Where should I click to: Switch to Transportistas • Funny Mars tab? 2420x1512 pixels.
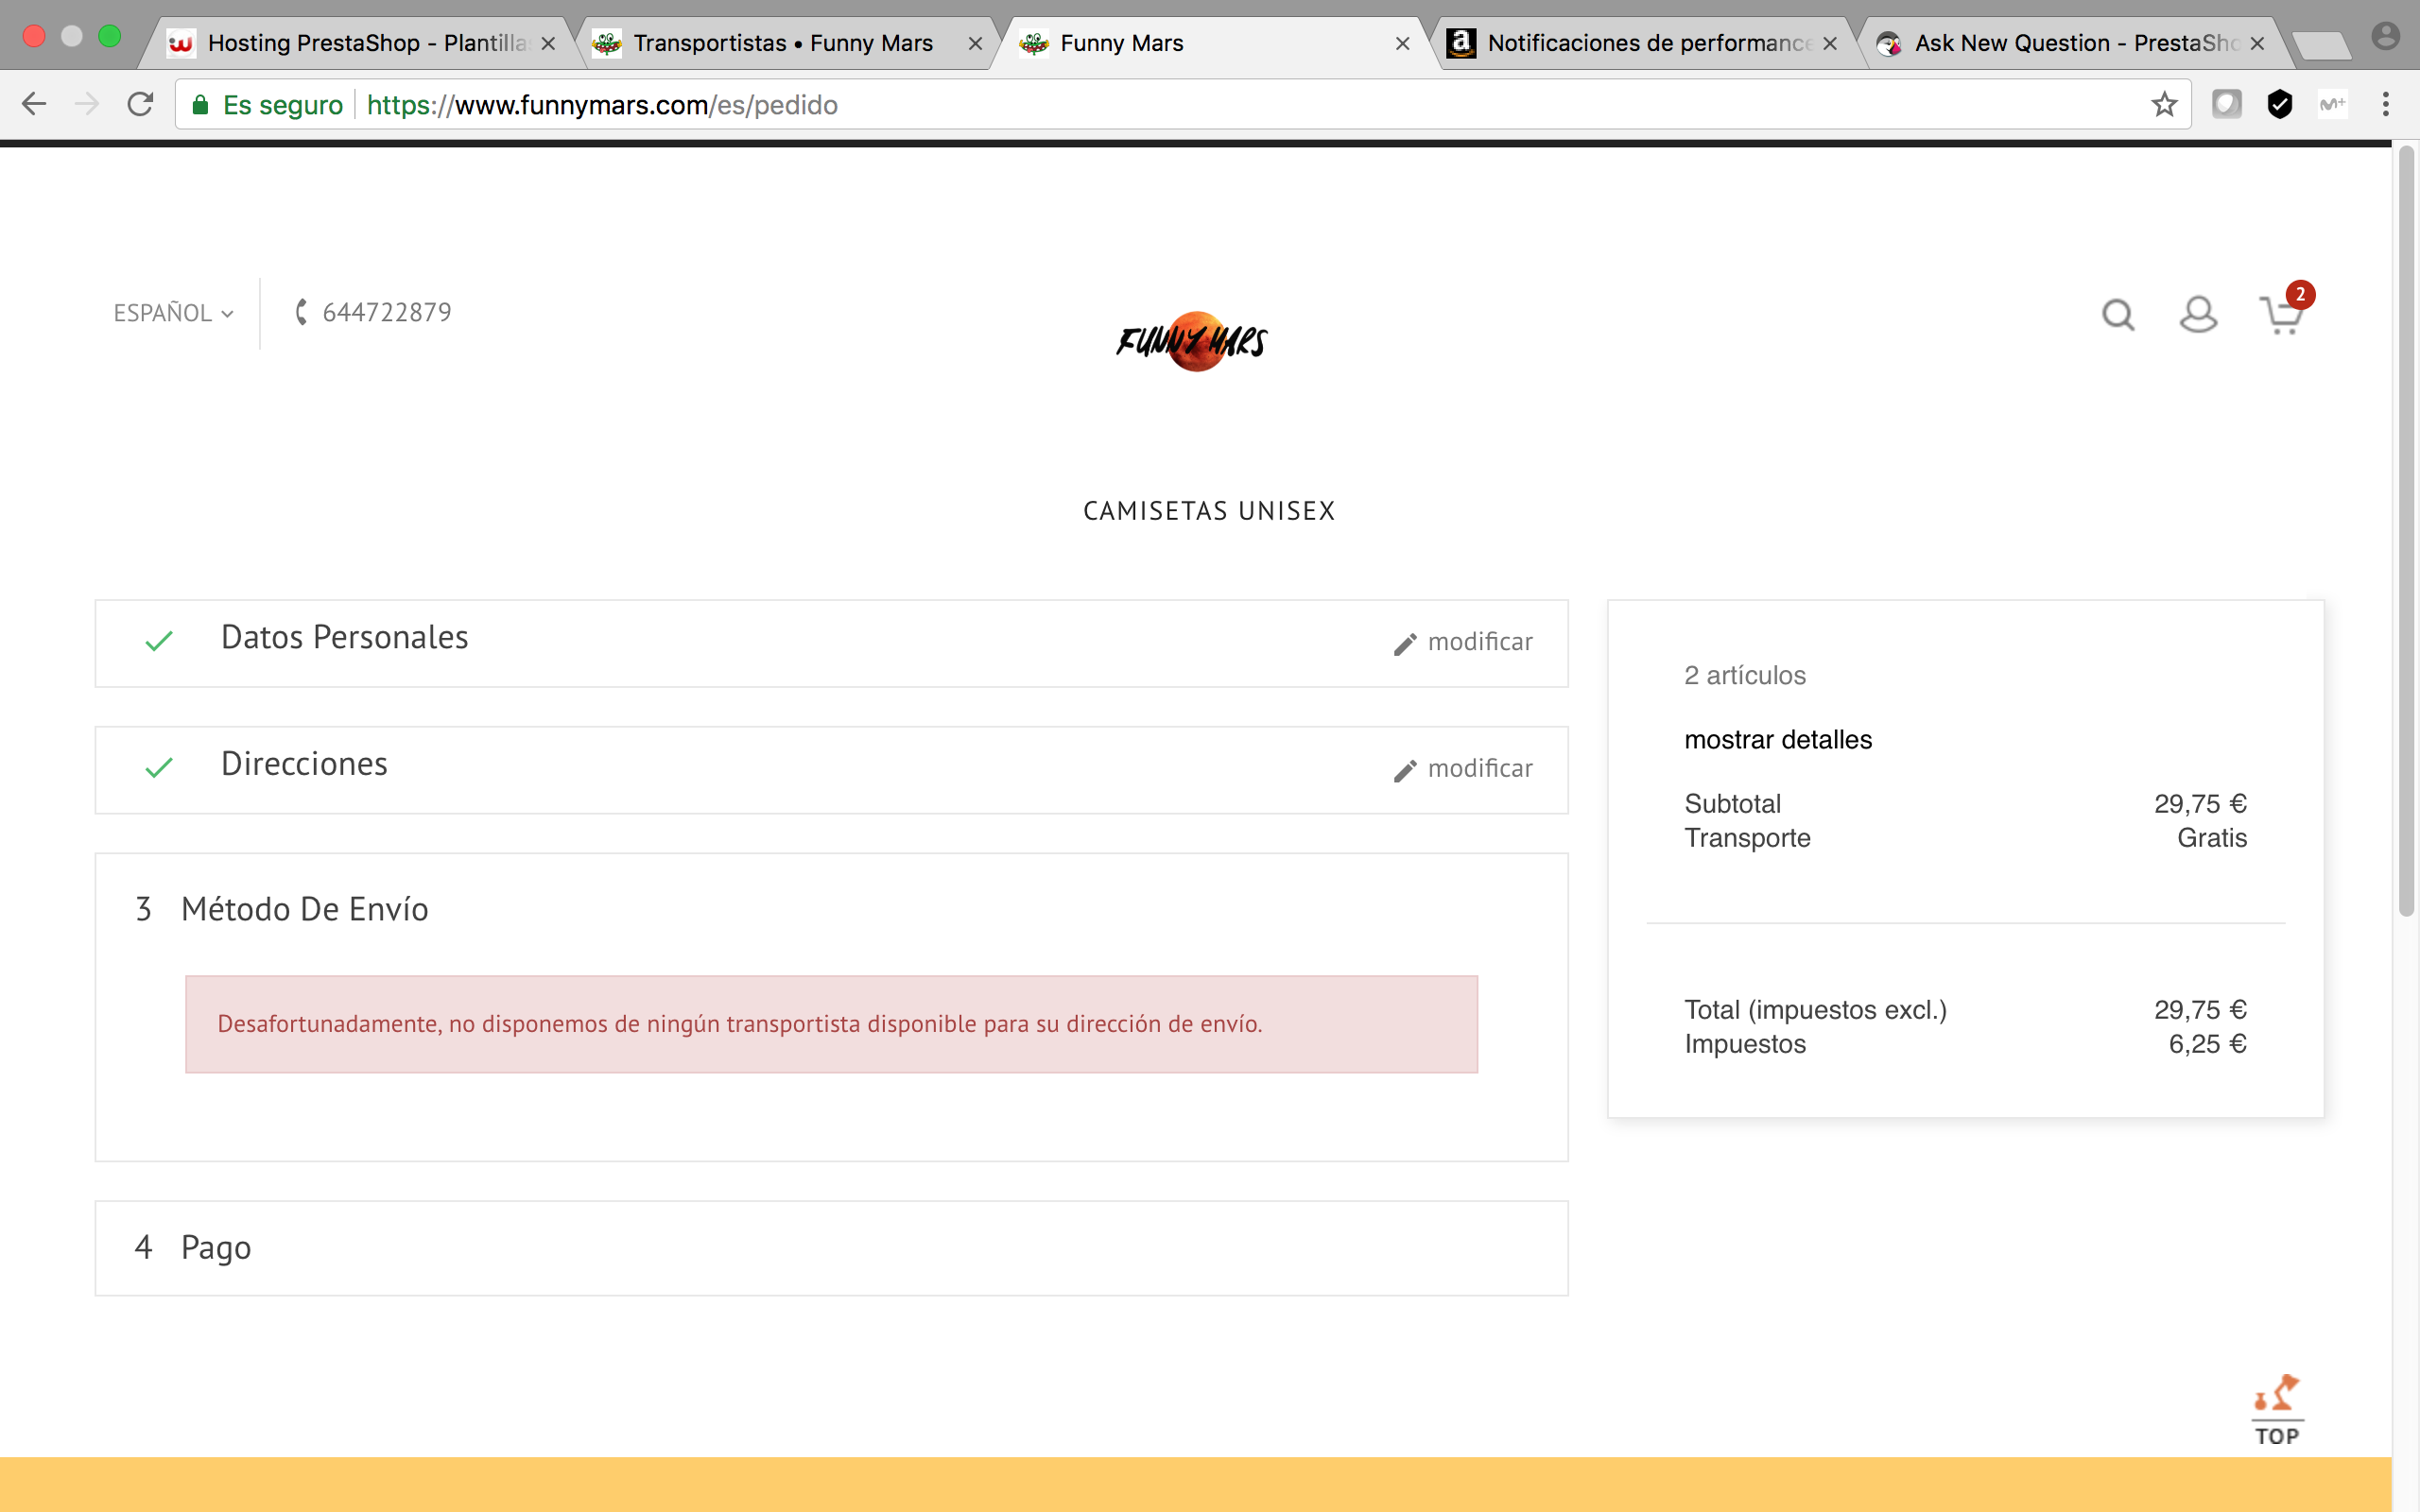[x=782, y=43]
